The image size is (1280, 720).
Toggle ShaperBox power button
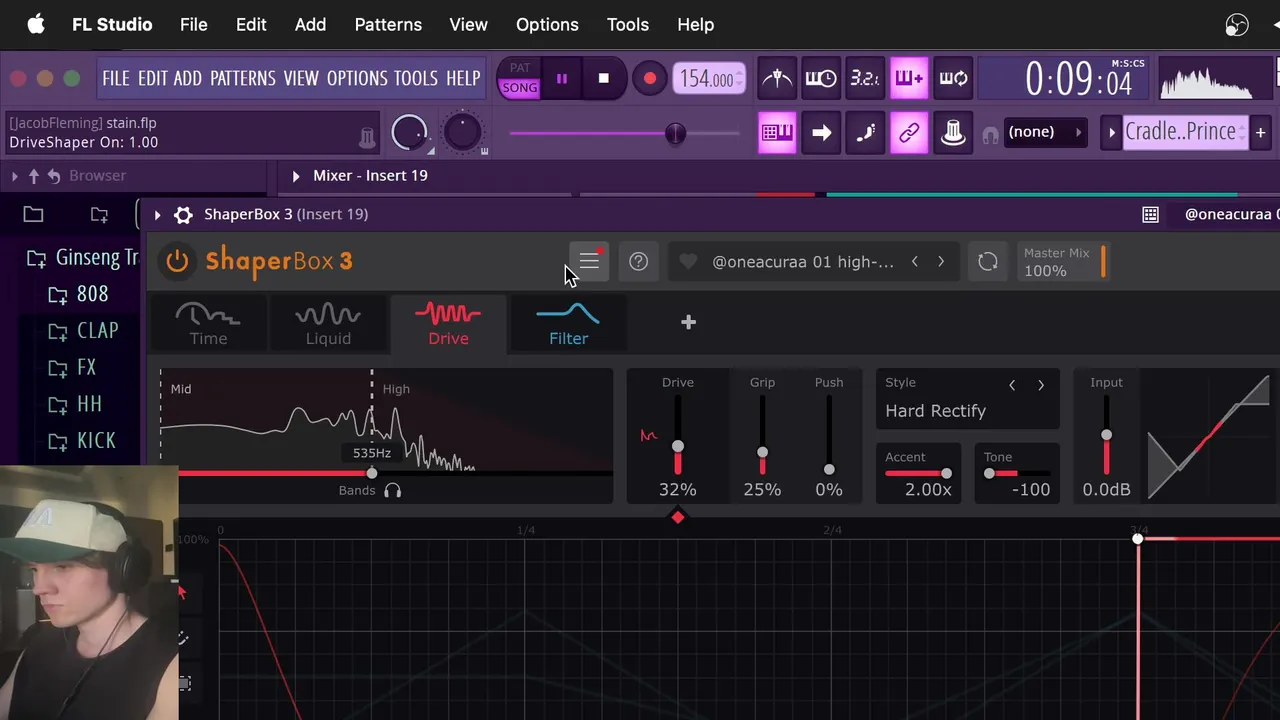pyautogui.click(x=177, y=261)
